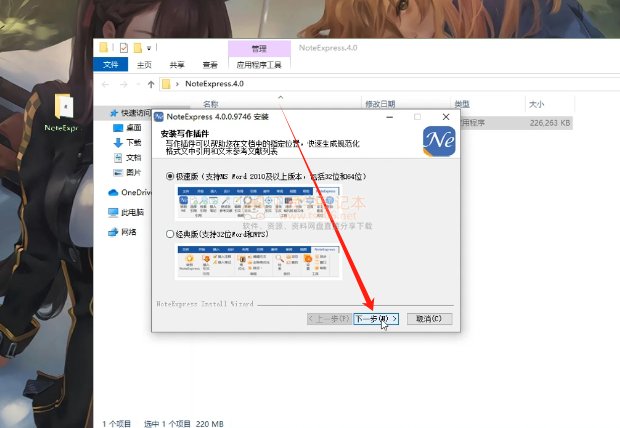
Task: Click the OneDrive cloud icon
Action: click(113, 193)
